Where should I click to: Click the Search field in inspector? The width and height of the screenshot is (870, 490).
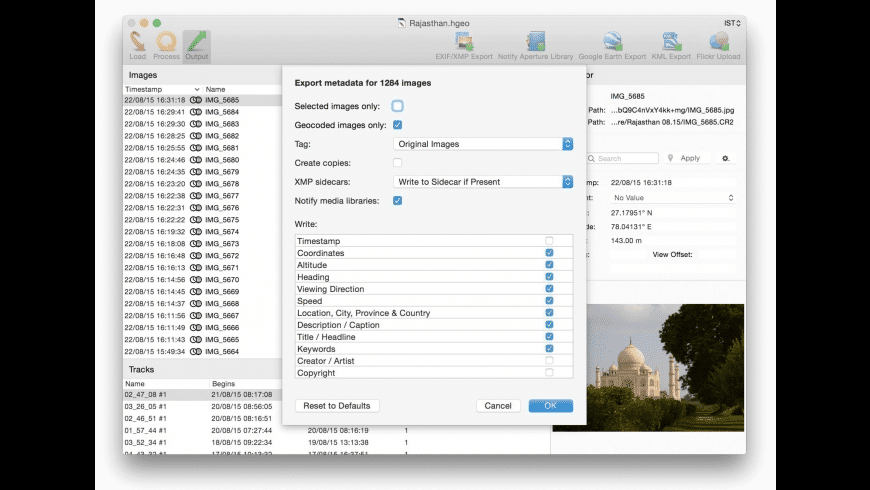[624, 158]
